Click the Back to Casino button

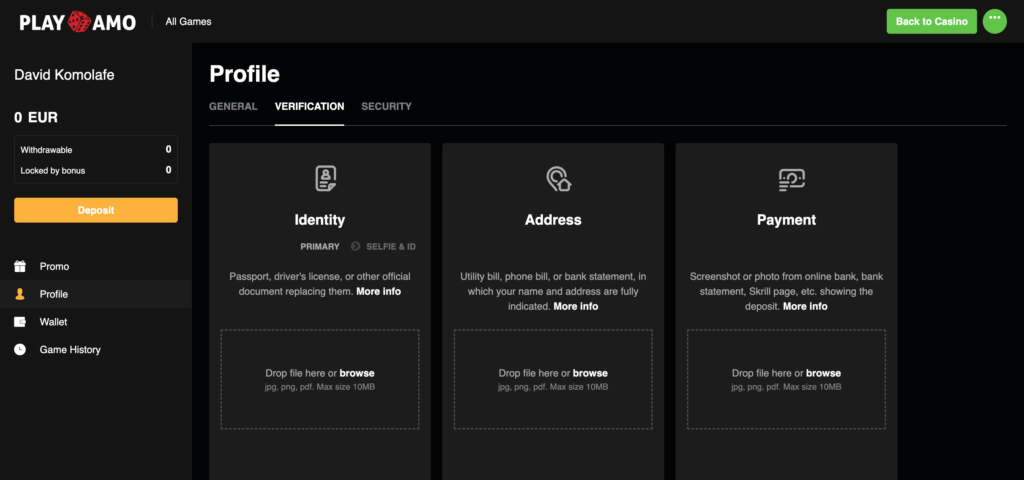click(931, 22)
